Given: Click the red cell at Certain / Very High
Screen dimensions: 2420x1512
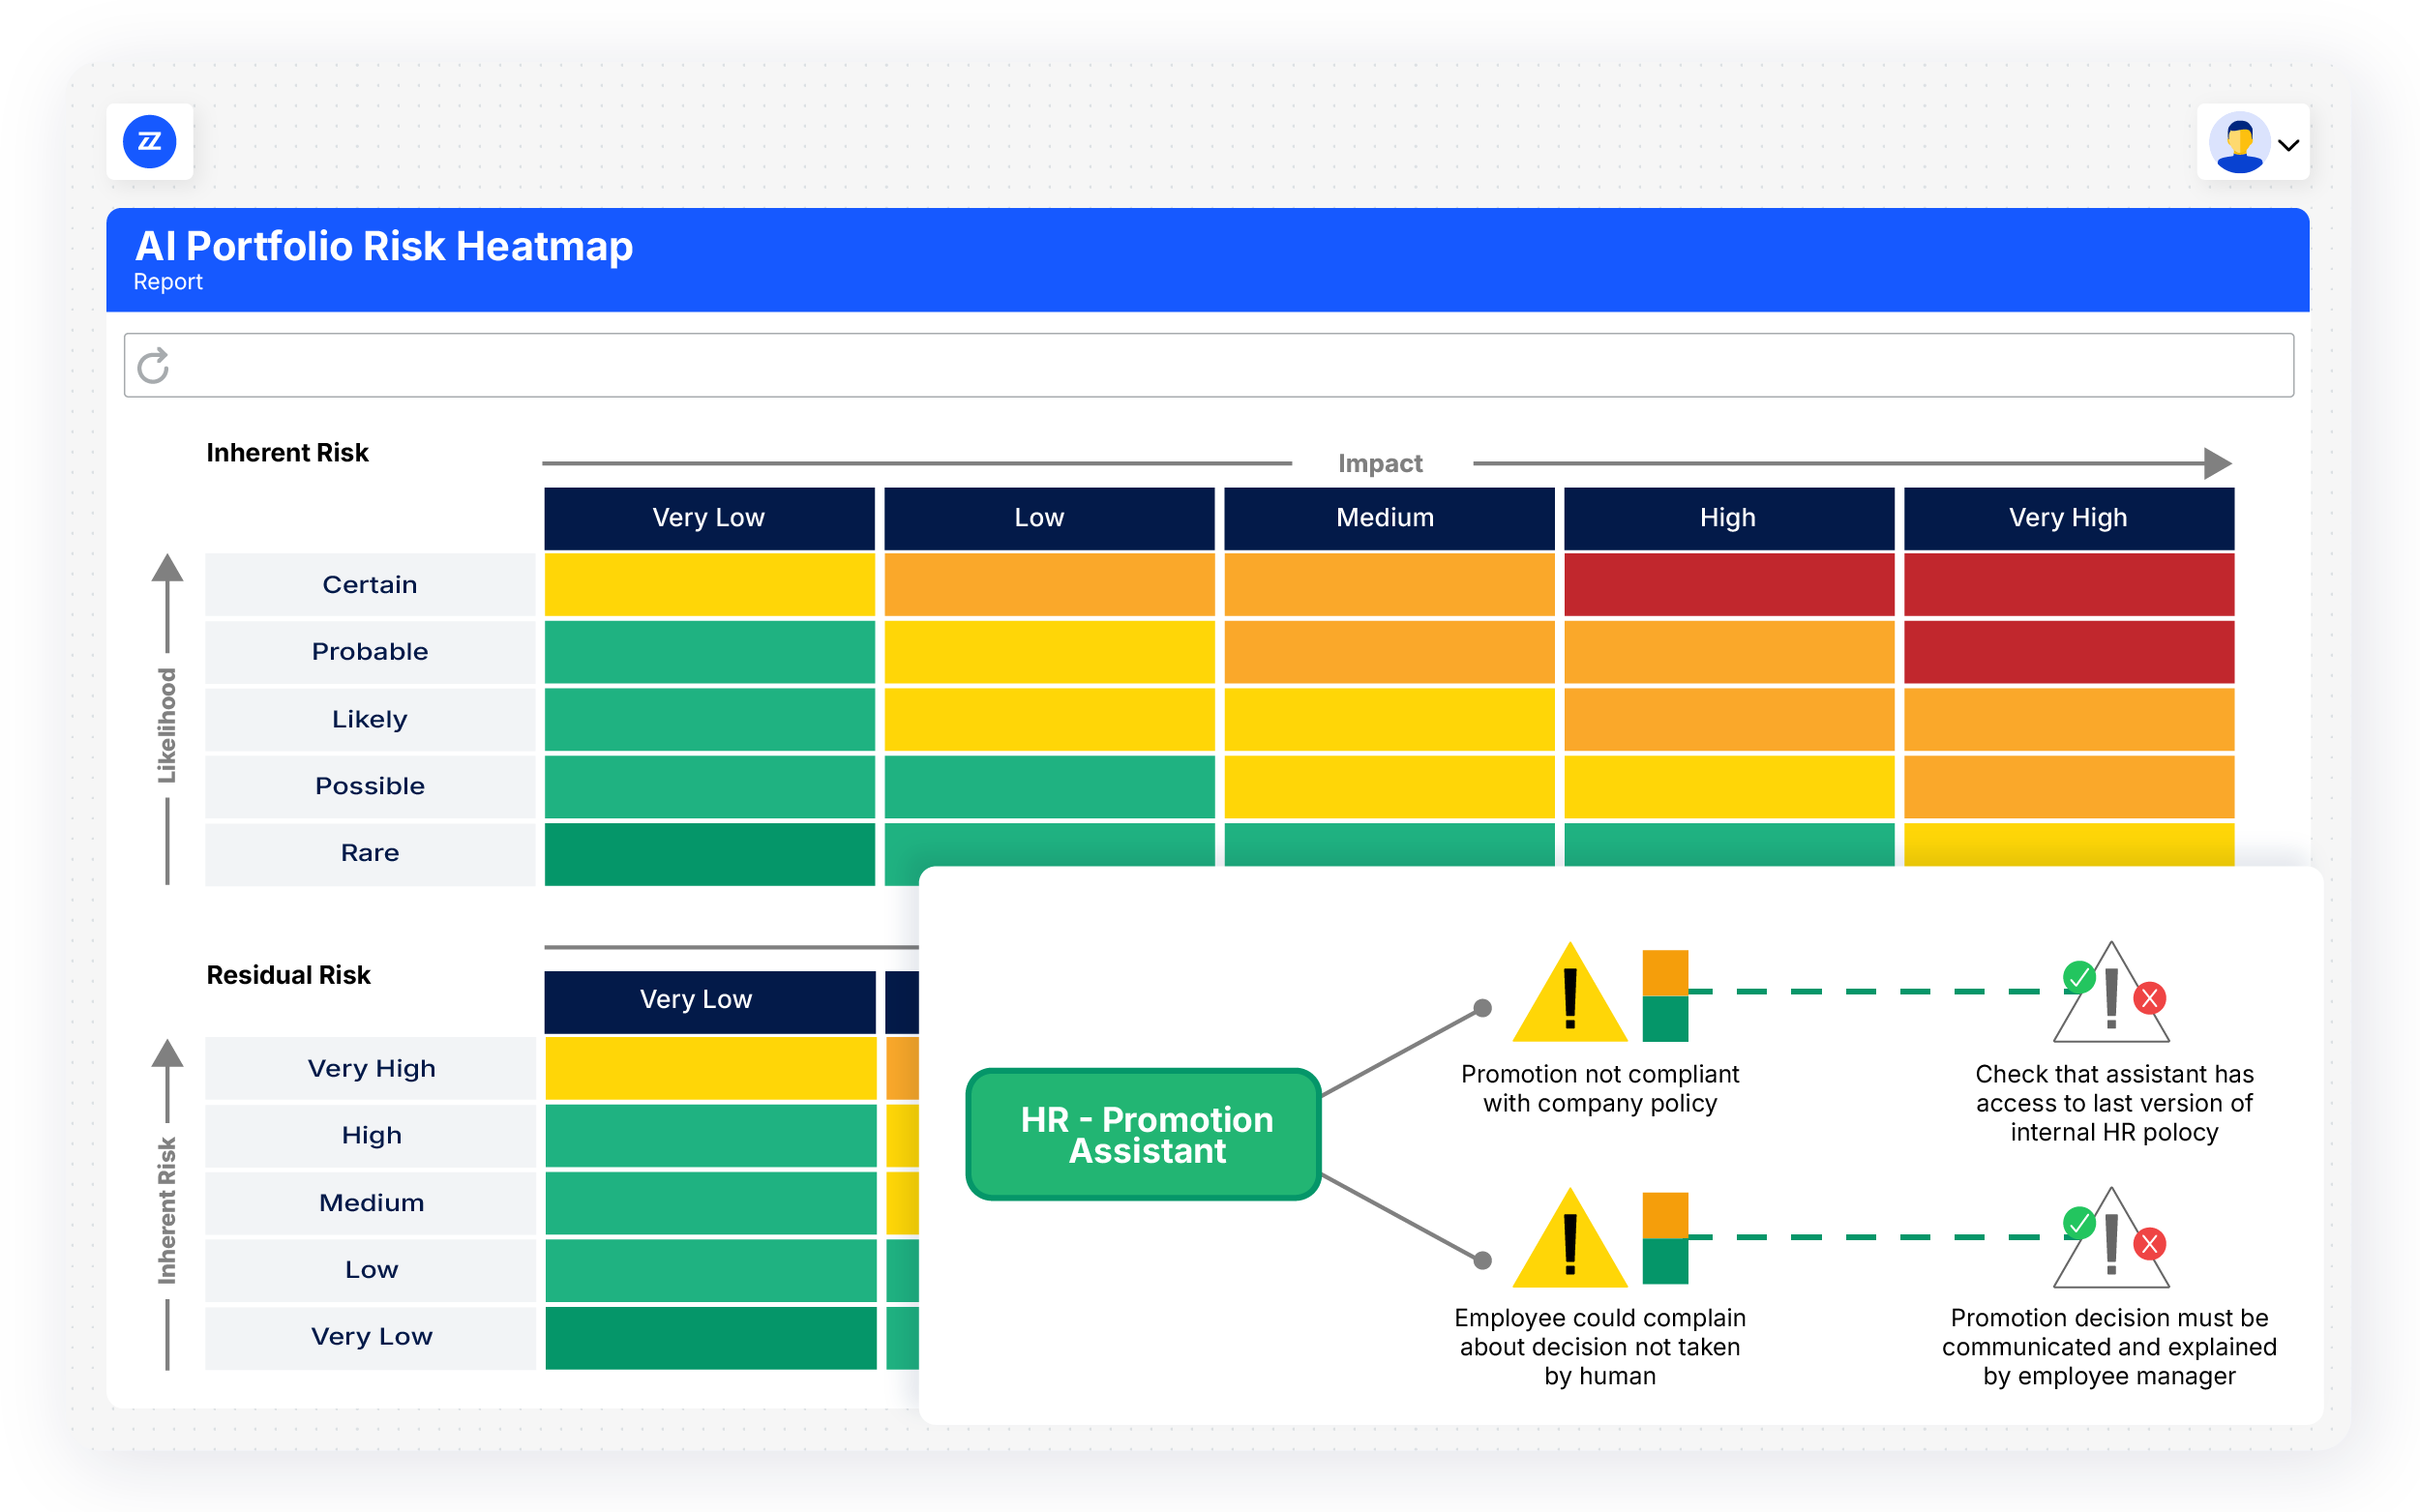Looking at the screenshot, I should click(x=2069, y=584).
